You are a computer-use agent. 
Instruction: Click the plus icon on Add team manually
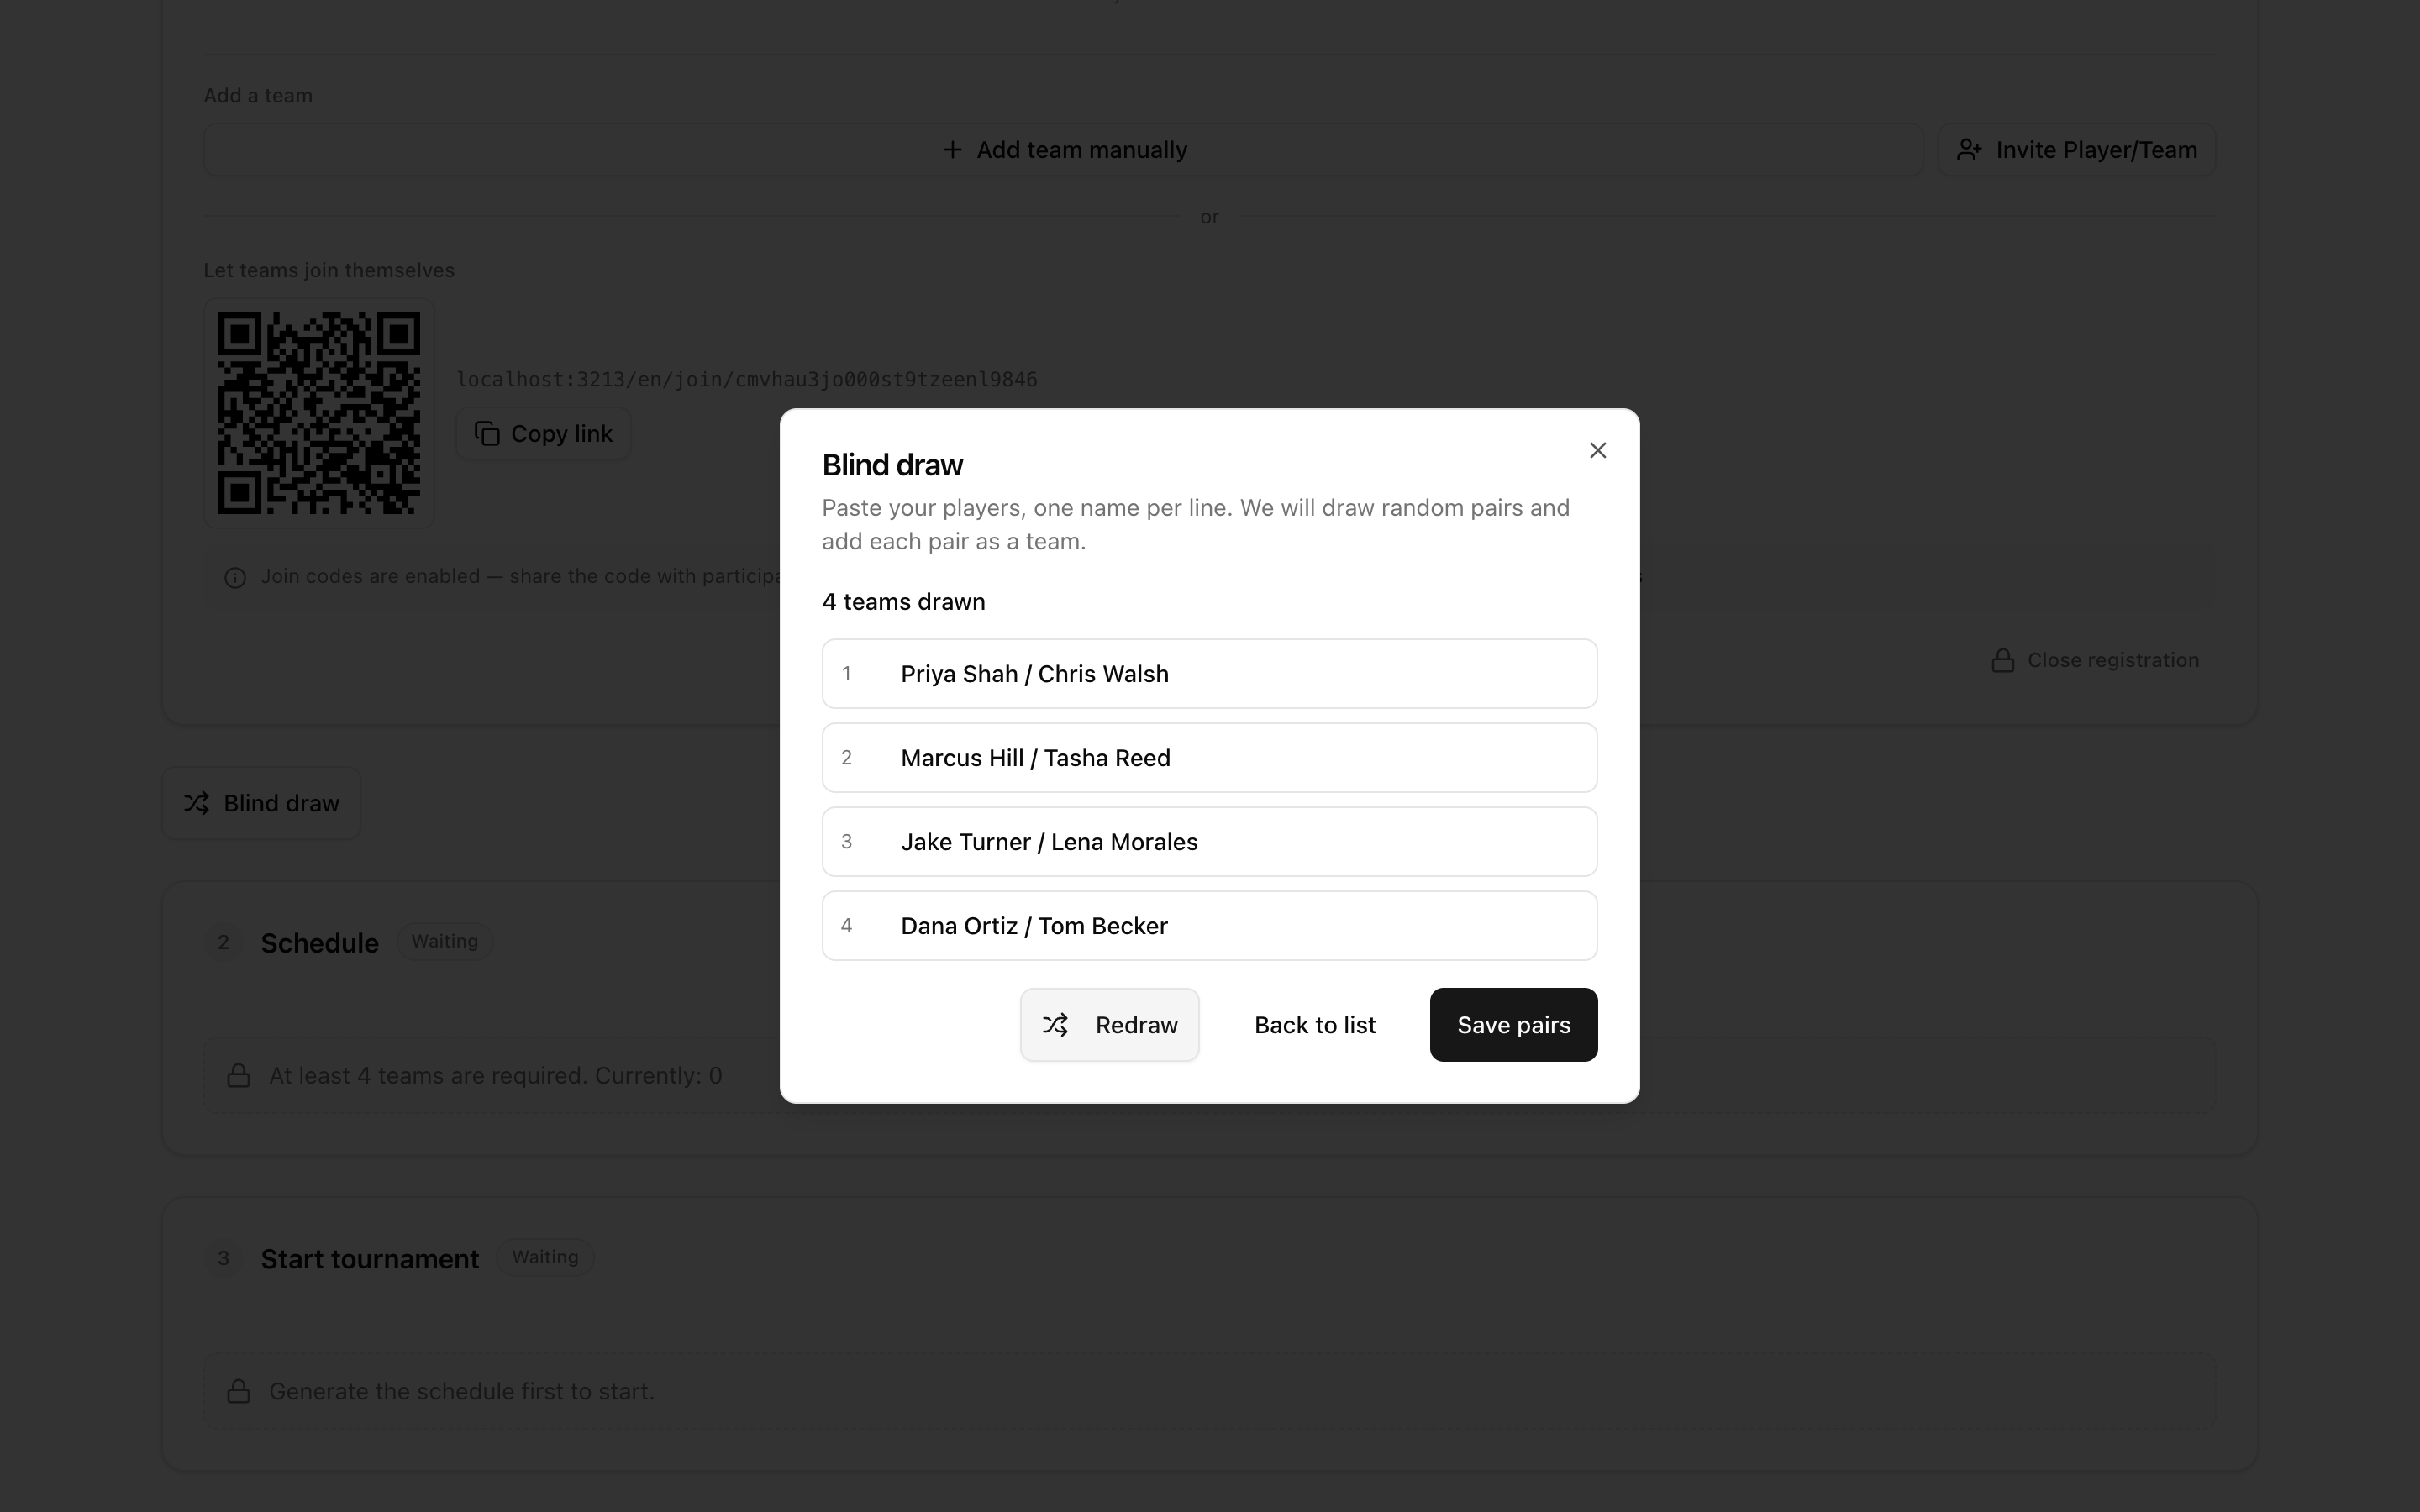point(952,150)
